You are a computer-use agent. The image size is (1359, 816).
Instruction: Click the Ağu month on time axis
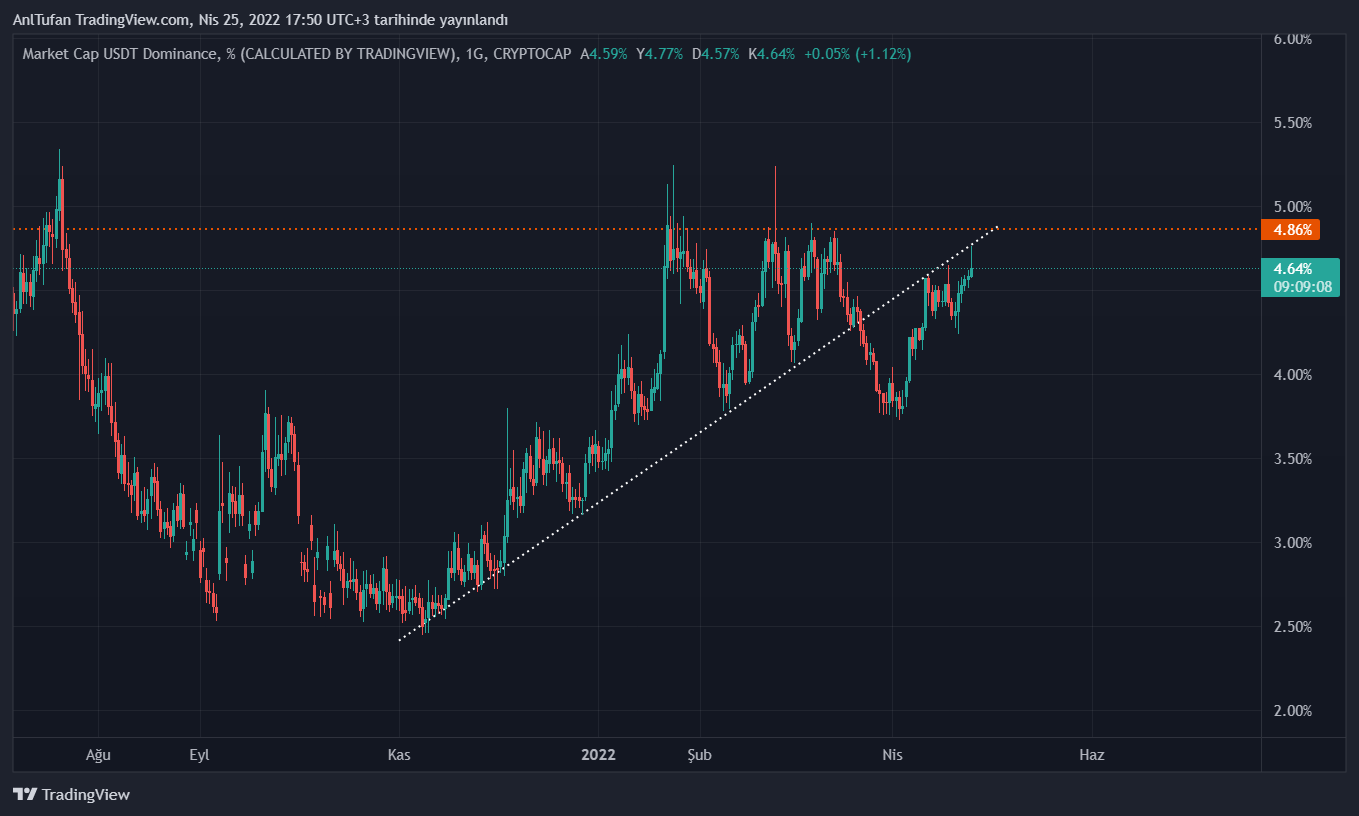96,755
